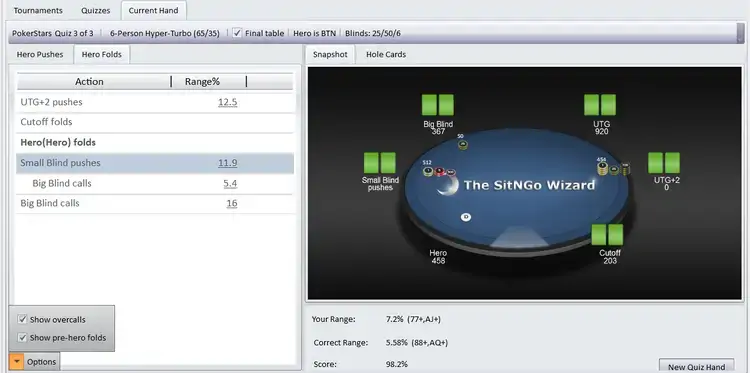Switch to the Tournaments tab

point(38,10)
